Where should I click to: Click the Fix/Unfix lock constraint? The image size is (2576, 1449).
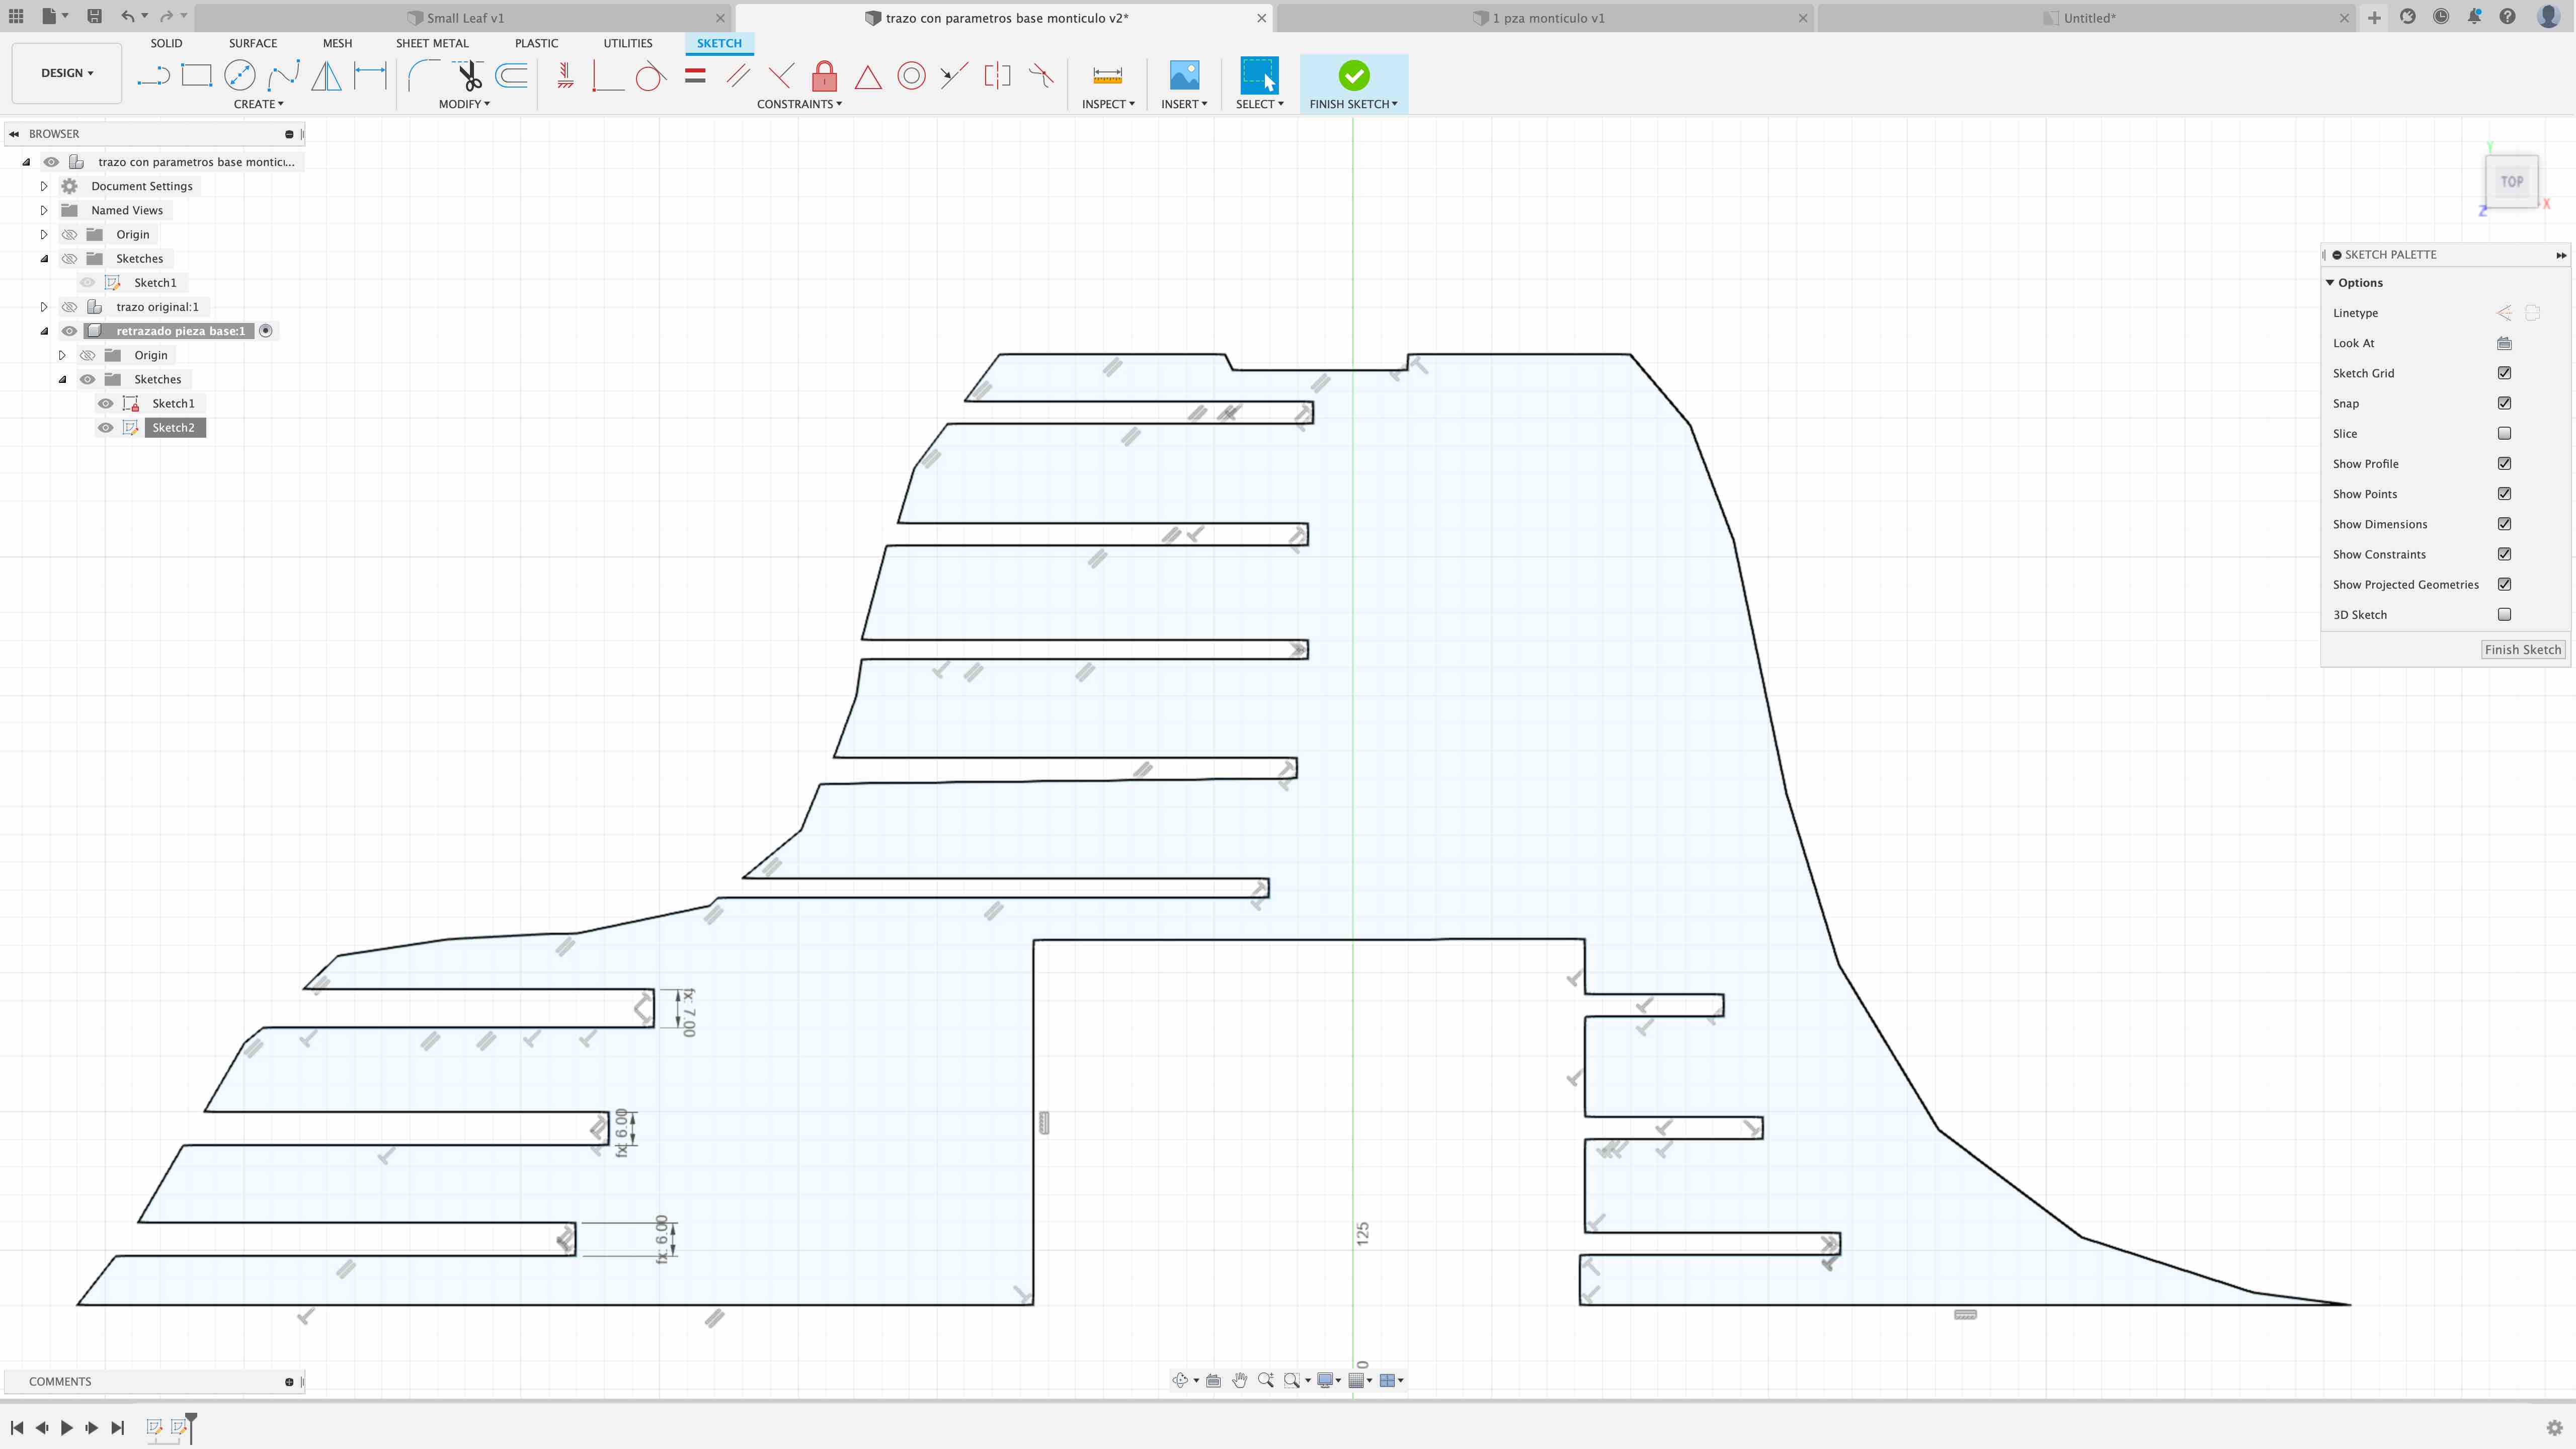(824, 75)
